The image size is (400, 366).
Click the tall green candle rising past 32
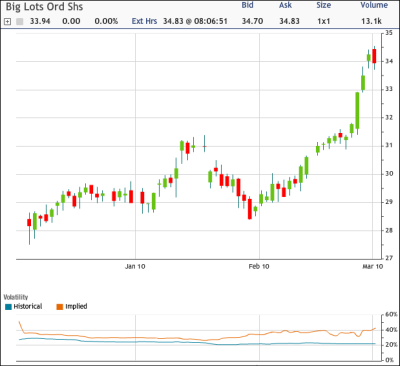357,110
